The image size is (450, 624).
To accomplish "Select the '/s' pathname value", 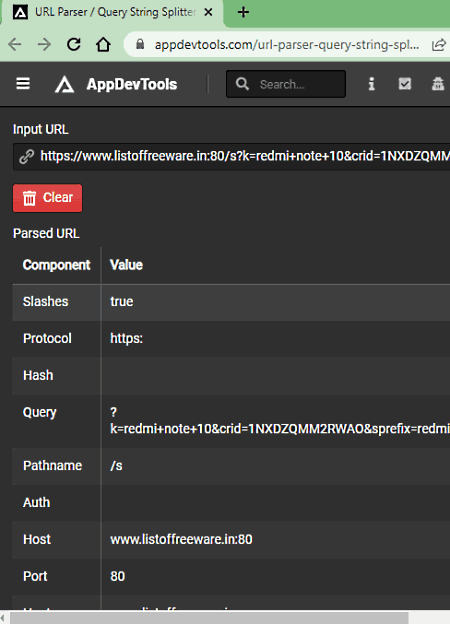I will [x=116, y=466].
